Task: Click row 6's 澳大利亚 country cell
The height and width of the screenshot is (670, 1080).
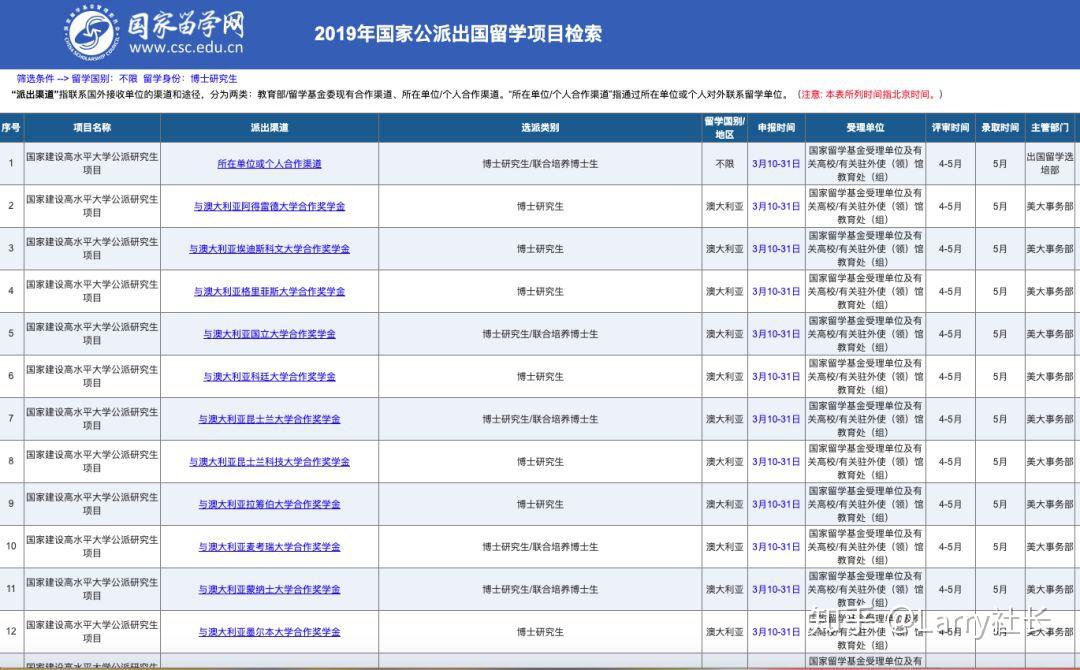Action: pos(725,377)
